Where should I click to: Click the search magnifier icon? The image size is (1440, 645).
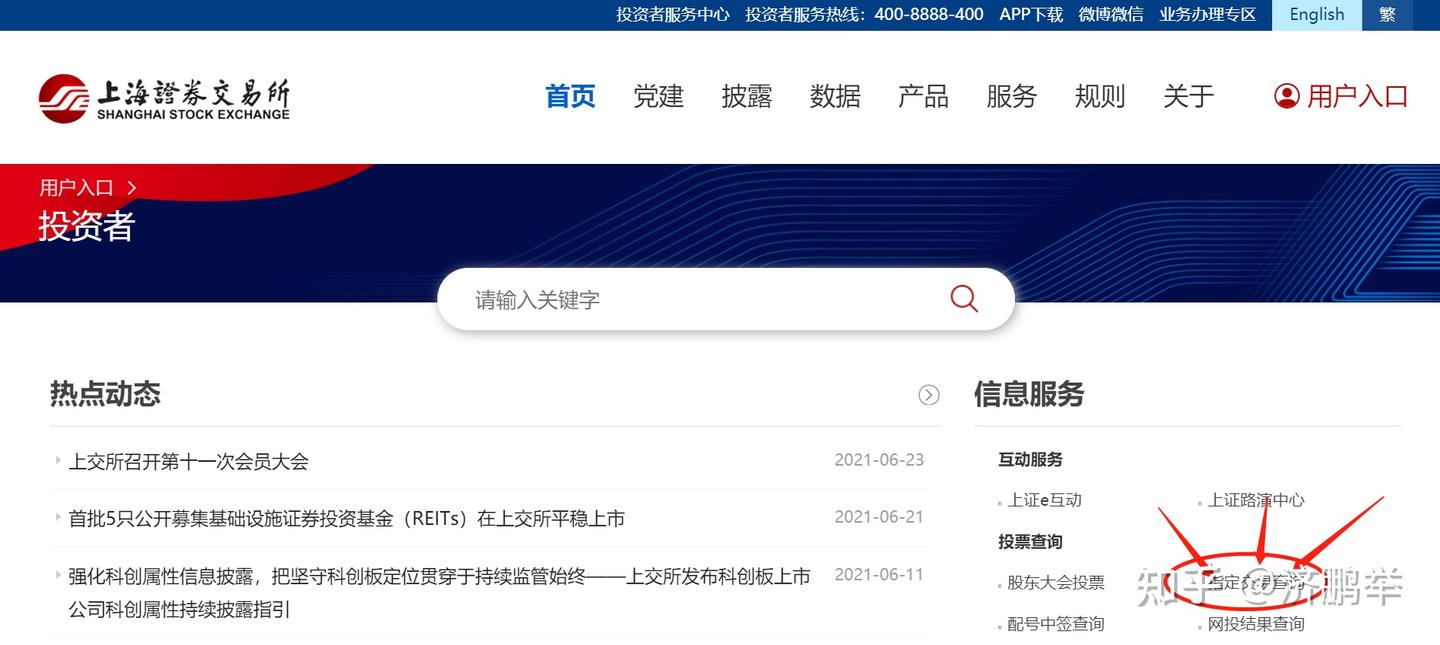962,298
